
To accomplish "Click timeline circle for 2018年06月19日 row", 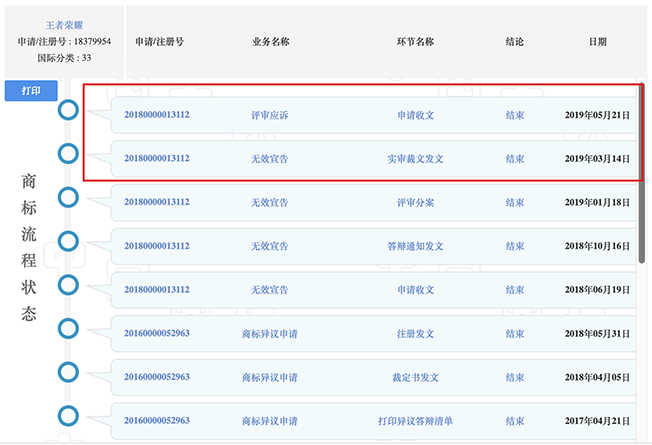I will coord(68,285).
